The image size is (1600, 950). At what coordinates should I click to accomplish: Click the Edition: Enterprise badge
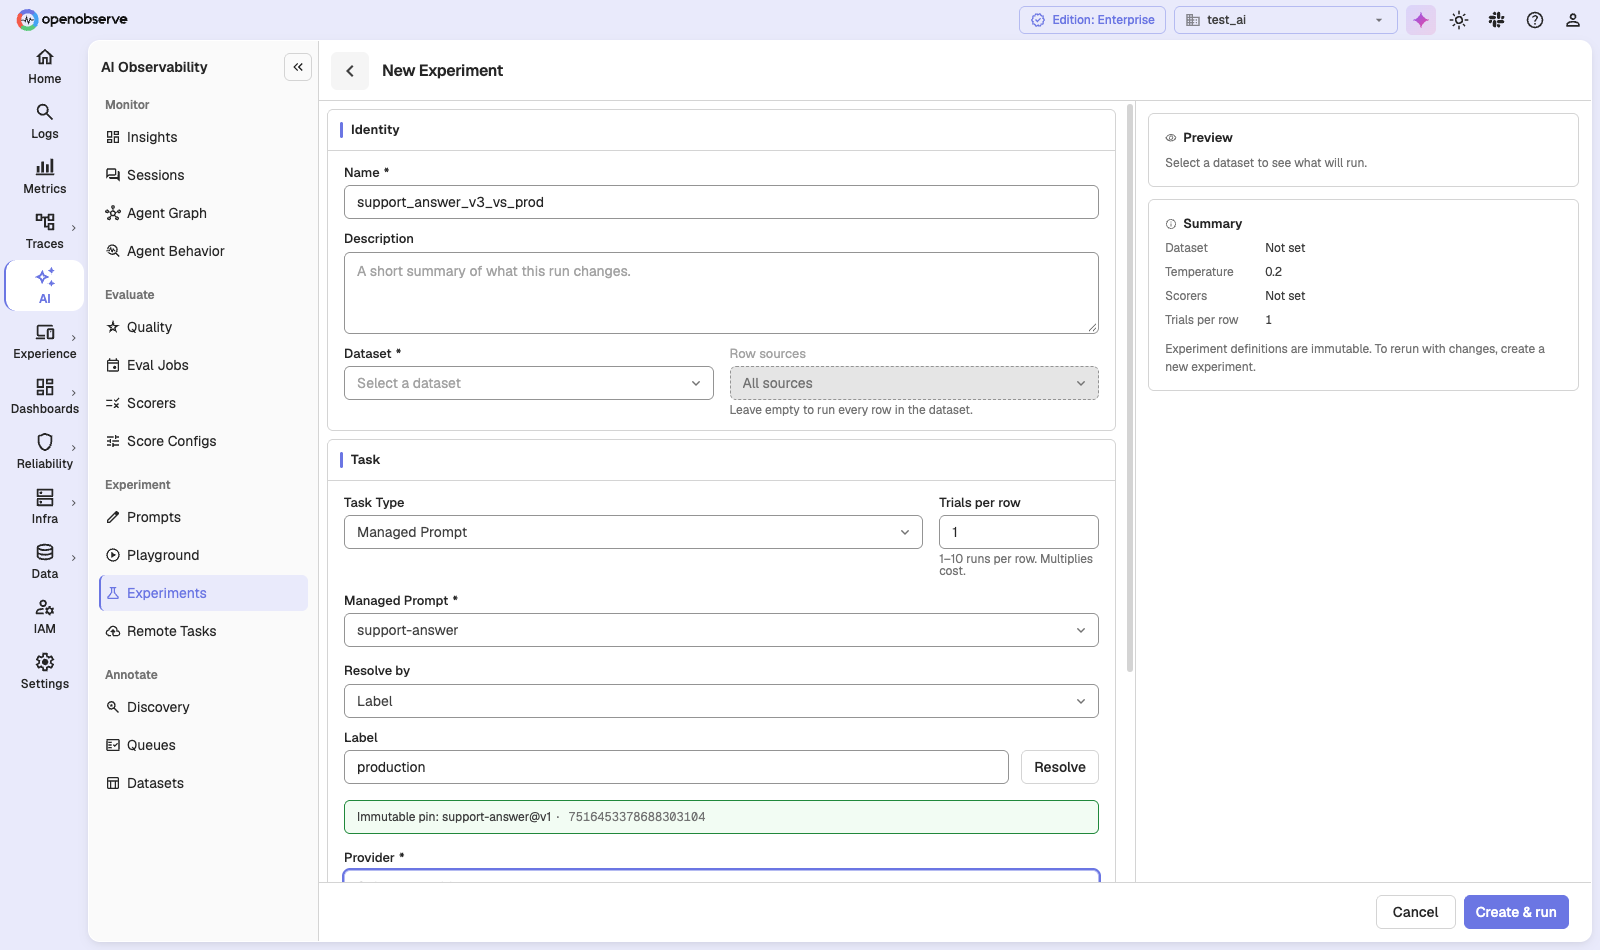[x=1092, y=20]
